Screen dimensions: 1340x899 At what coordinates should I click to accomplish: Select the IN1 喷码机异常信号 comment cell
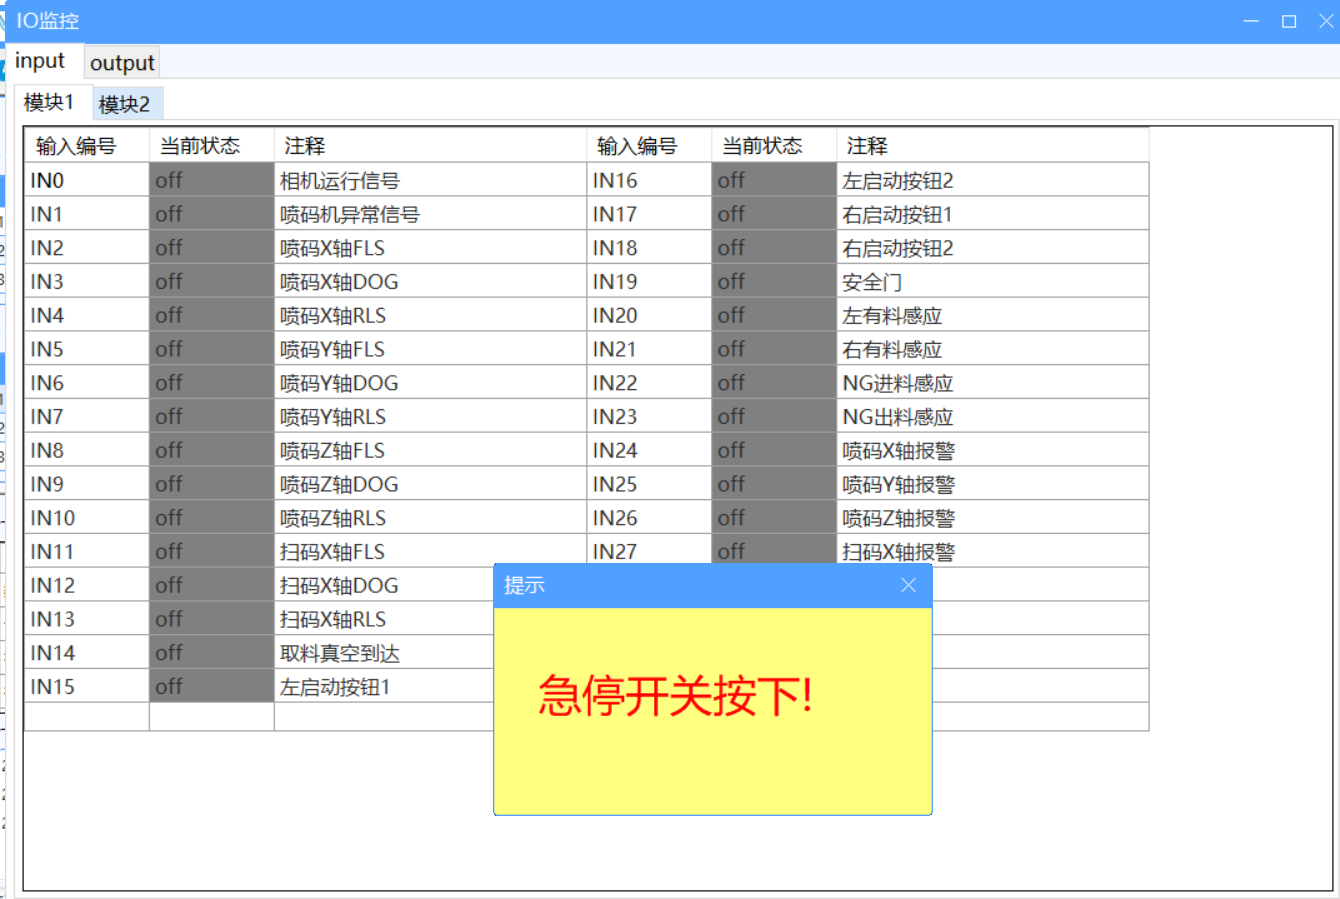[x=429, y=215]
